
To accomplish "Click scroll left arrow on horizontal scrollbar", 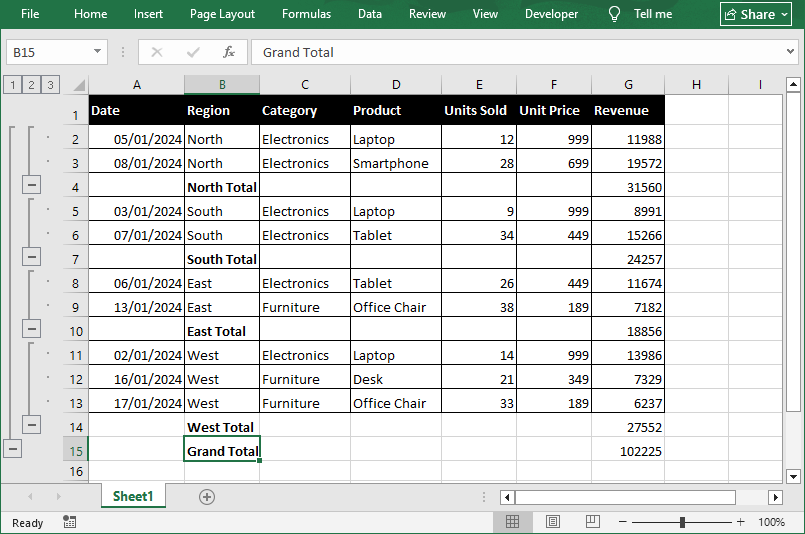I will coord(507,497).
